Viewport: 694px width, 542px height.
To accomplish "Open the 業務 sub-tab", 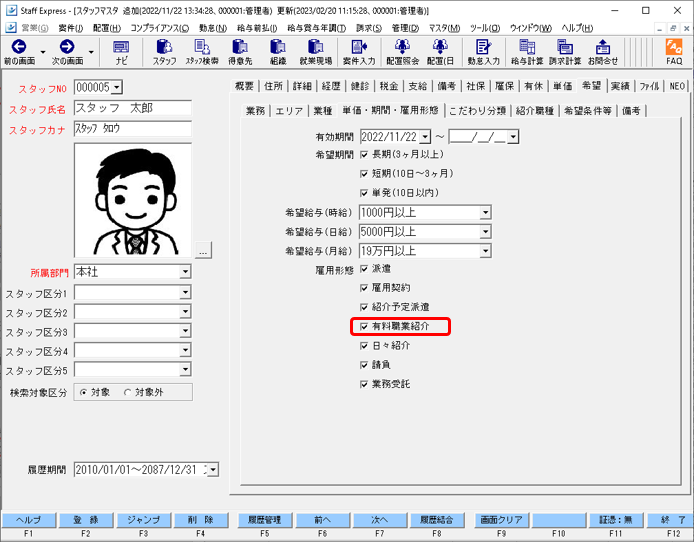I will pos(256,111).
